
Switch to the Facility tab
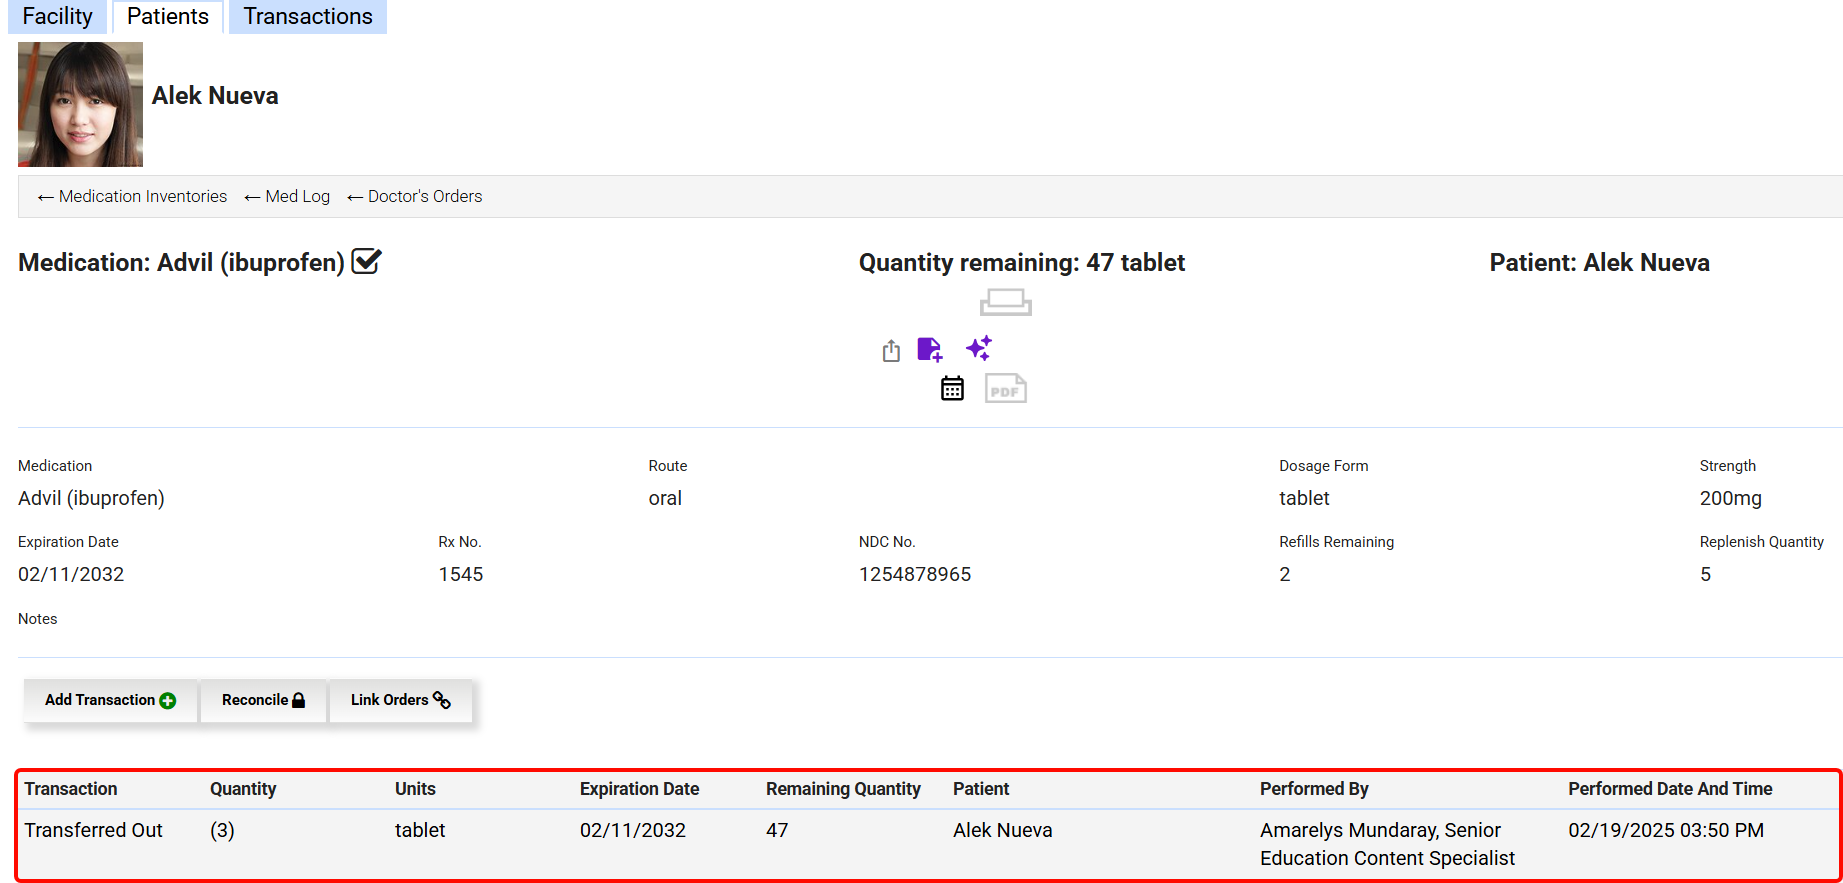[x=57, y=17]
